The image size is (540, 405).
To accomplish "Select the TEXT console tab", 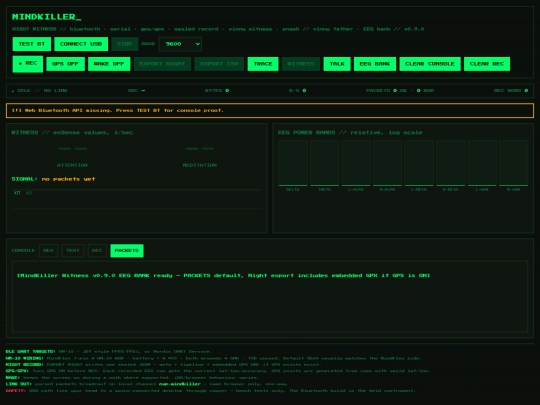I will tap(73, 251).
